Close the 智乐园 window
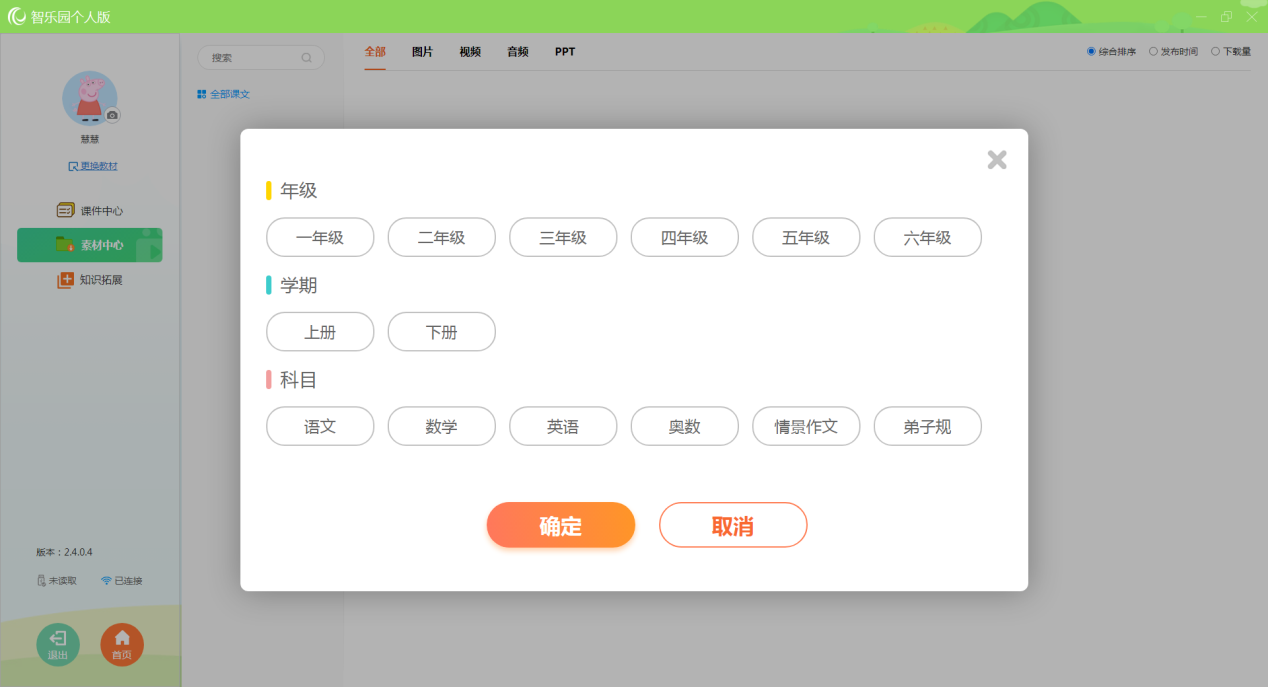 tap(1251, 17)
